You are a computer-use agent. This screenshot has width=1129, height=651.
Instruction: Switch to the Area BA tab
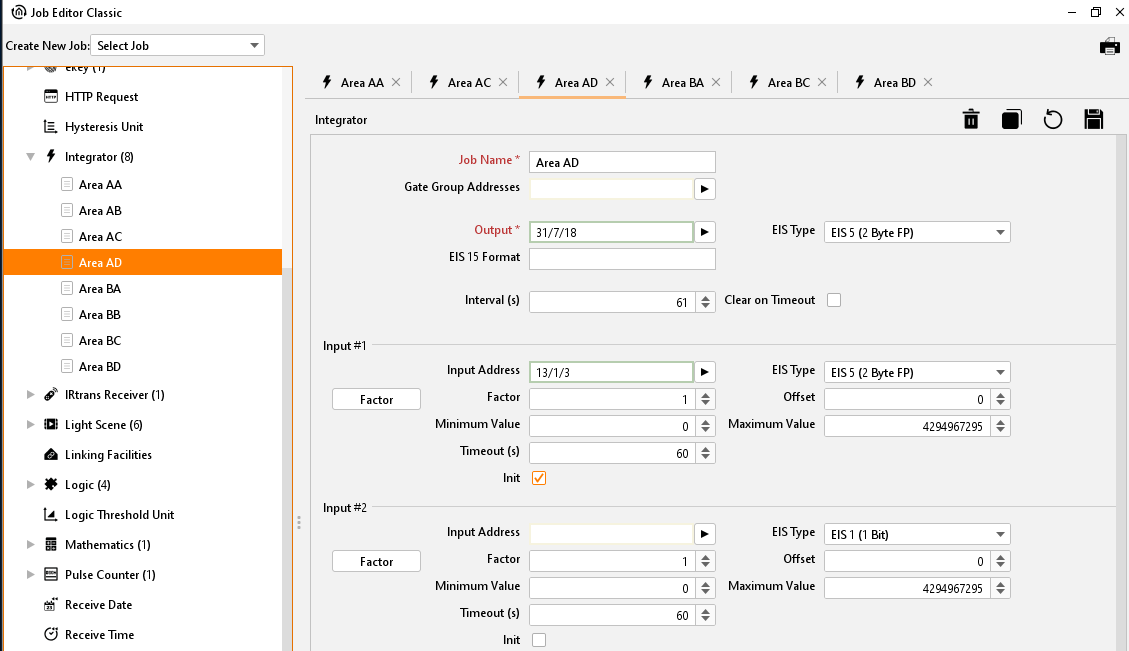pyautogui.click(x=682, y=83)
